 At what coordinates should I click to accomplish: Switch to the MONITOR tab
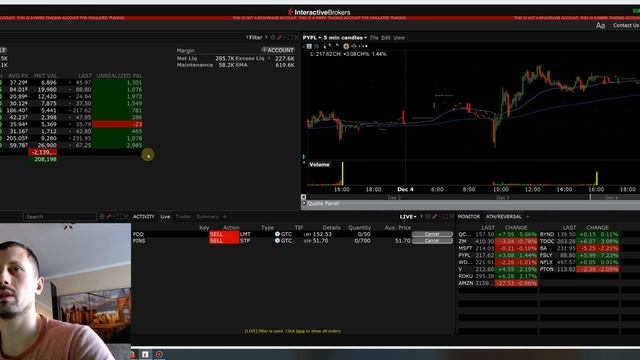[x=469, y=217]
